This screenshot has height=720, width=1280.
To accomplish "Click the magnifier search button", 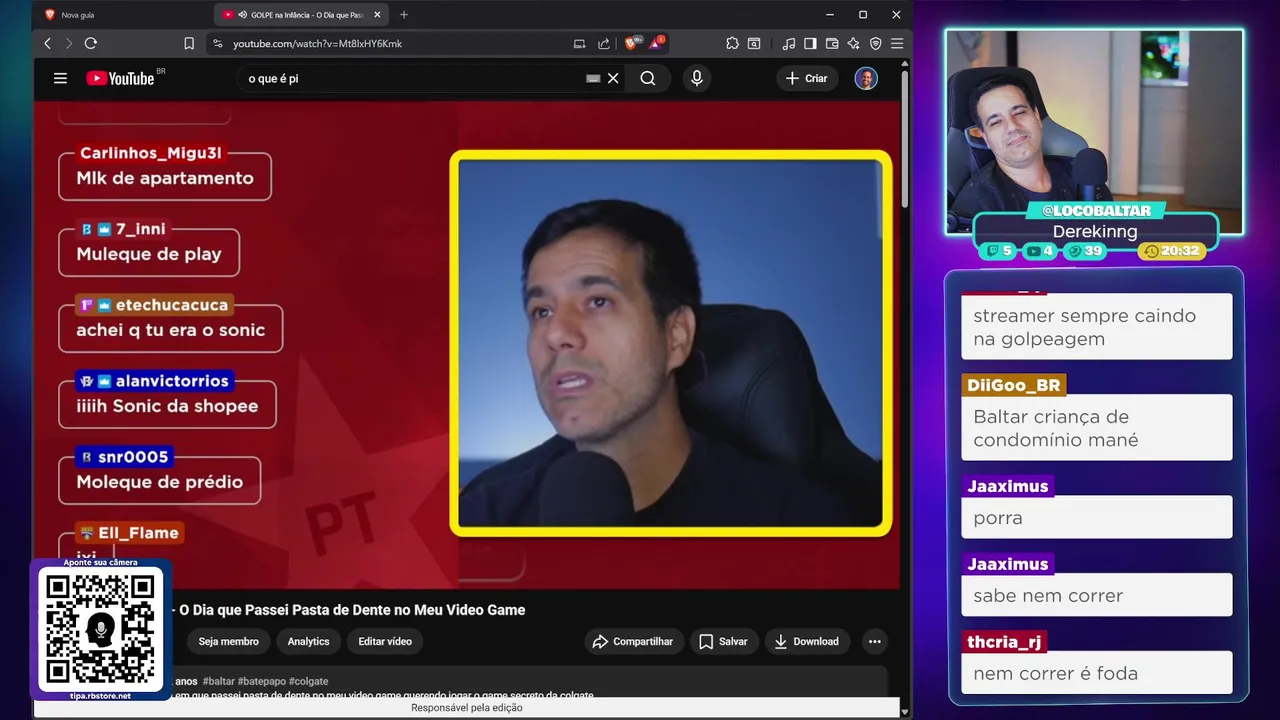I will pos(648,78).
